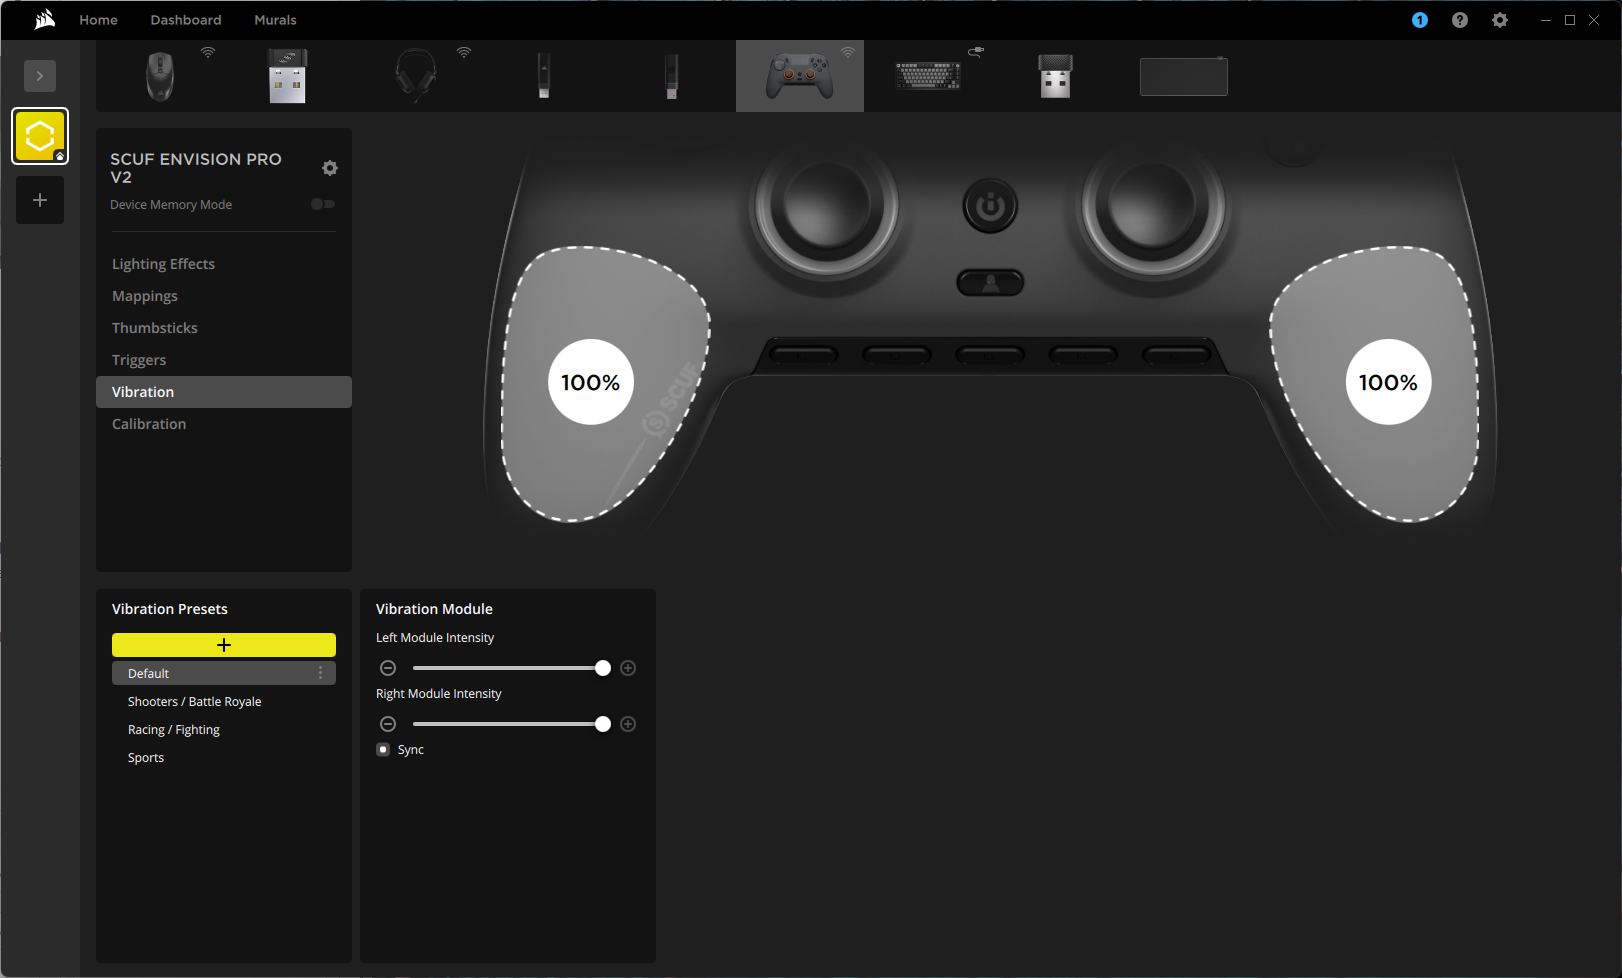This screenshot has width=1622, height=978.
Task: Click the left vibration module 100% zone
Action: point(590,382)
